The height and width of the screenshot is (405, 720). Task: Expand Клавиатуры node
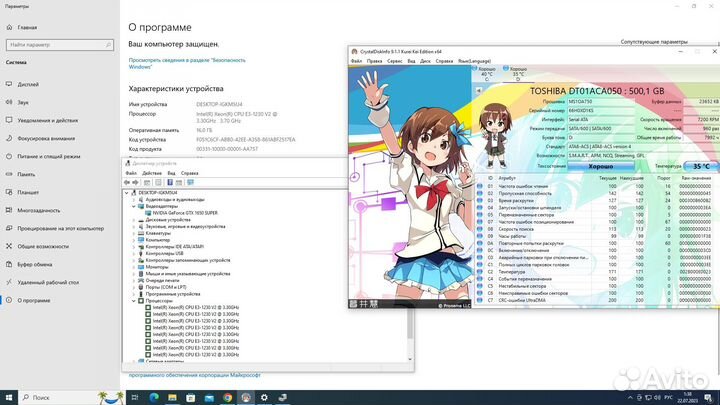click(x=134, y=233)
